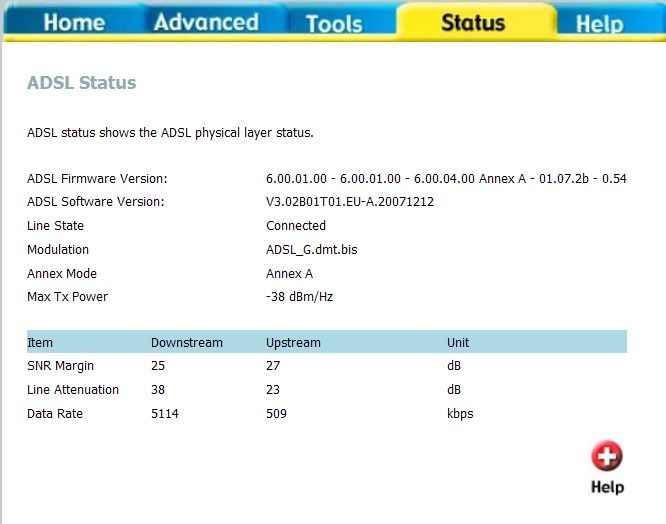The height and width of the screenshot is (524, 666).
Task: Click the SNR Margin row label
Action: click(60, 366)
